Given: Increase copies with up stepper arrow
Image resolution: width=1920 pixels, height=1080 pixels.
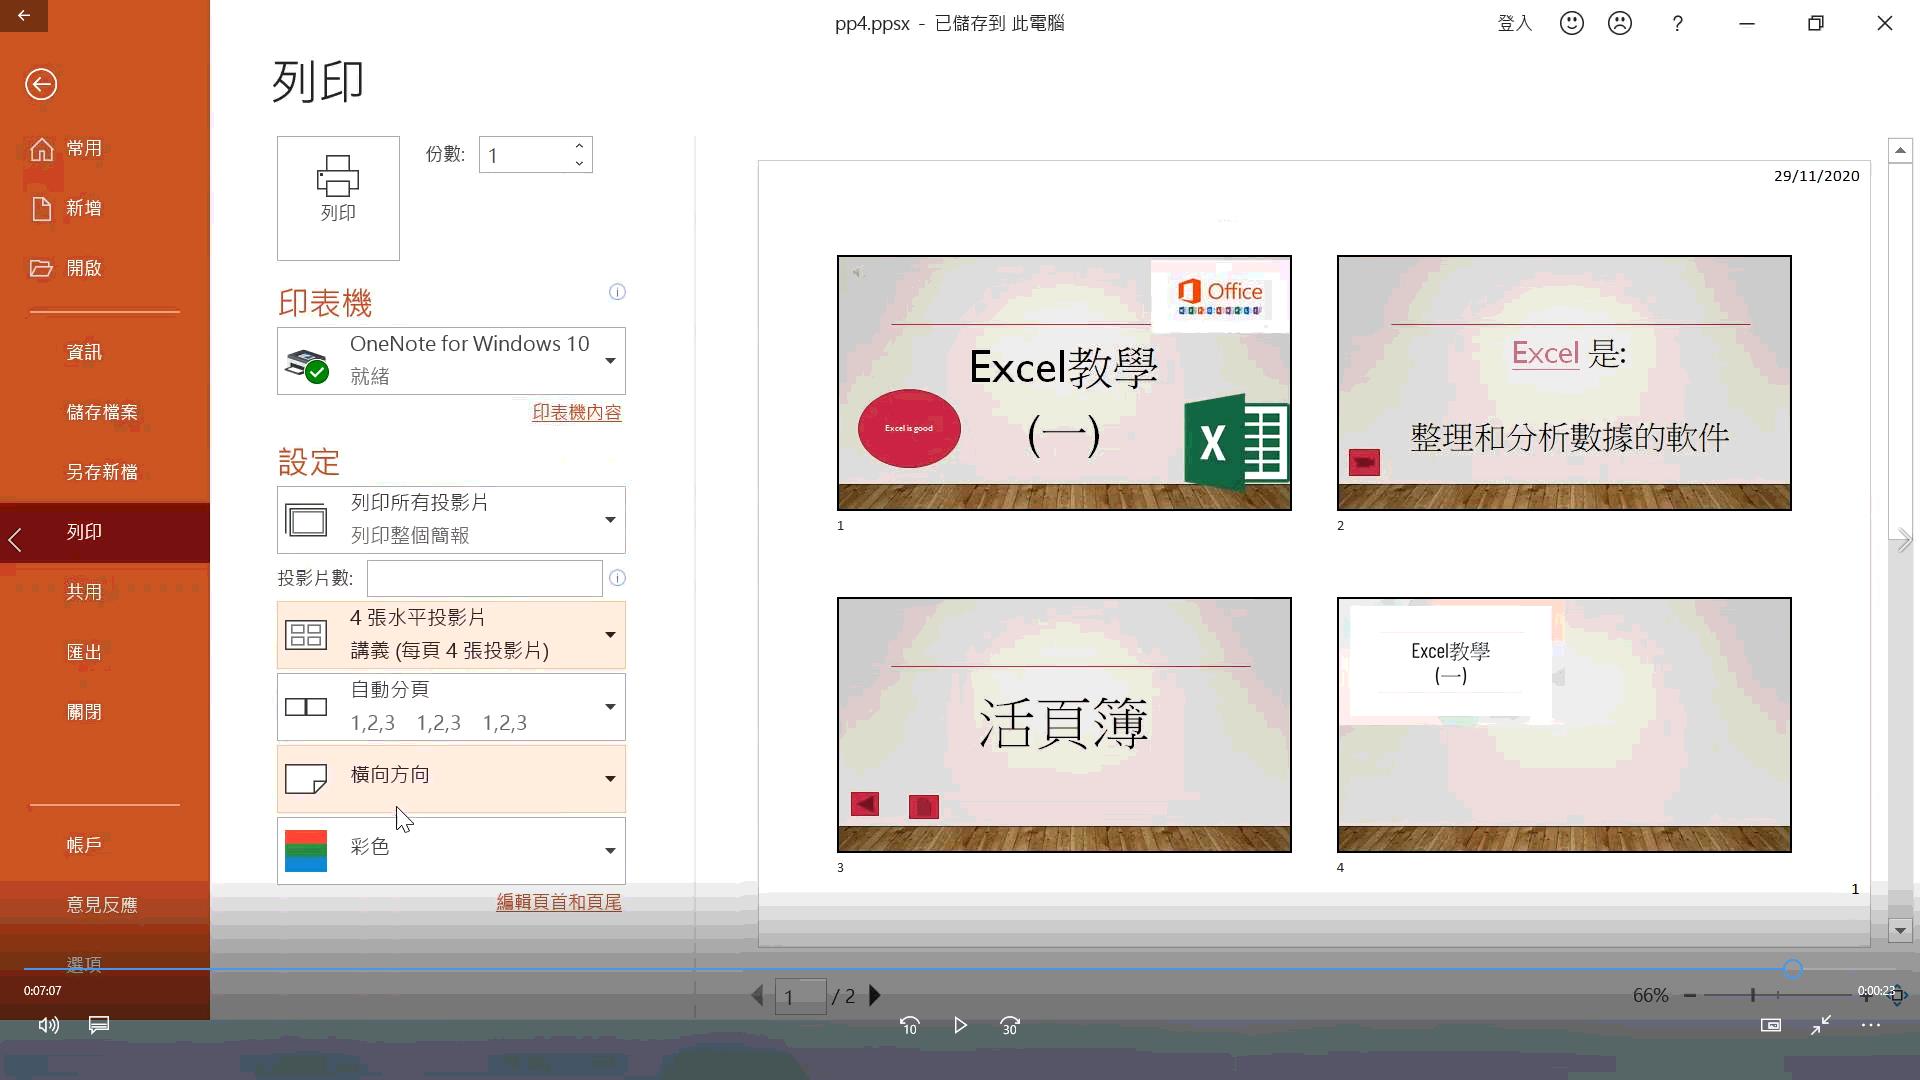Looking at the screenshot, I should 579,146.
